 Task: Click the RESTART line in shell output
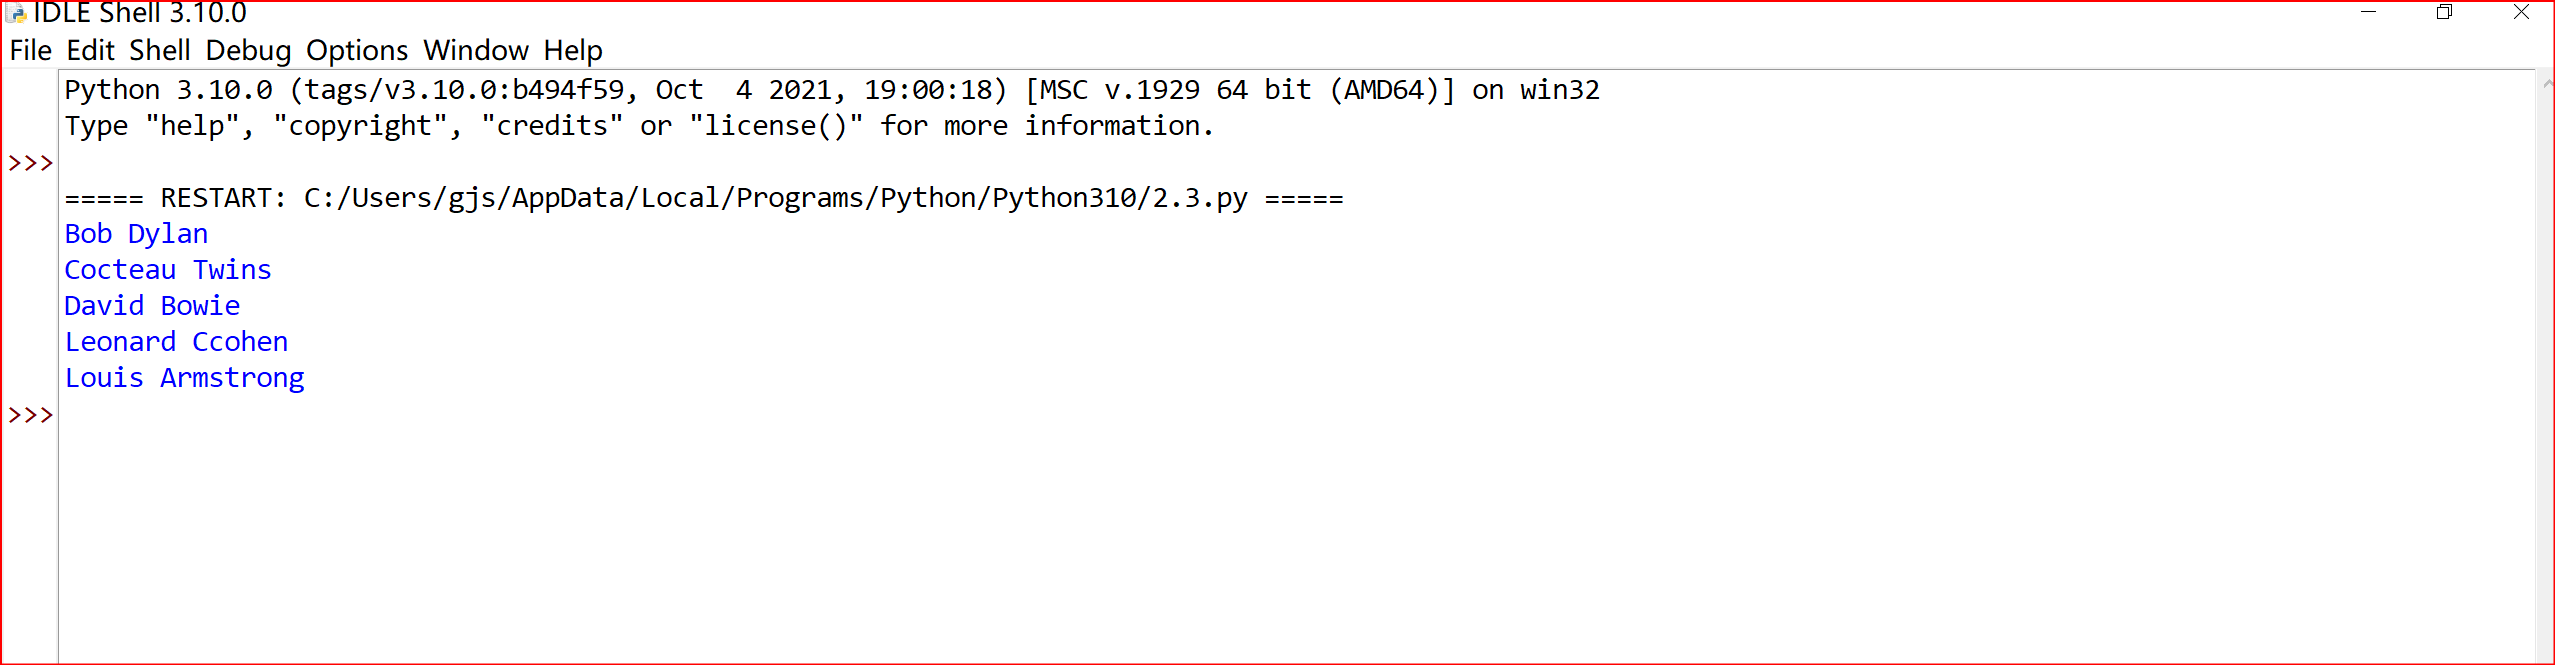tap(704, 198)
